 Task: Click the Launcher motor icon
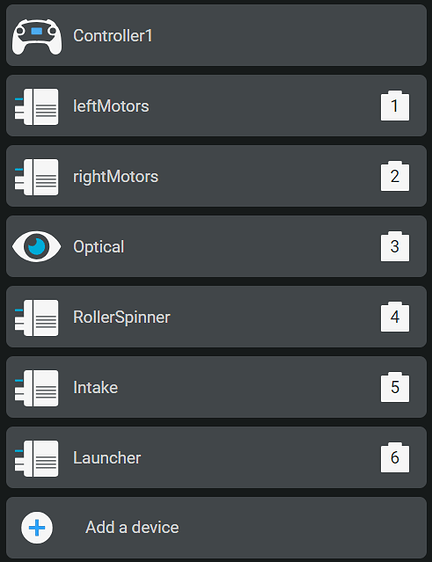tap(37, 458)
